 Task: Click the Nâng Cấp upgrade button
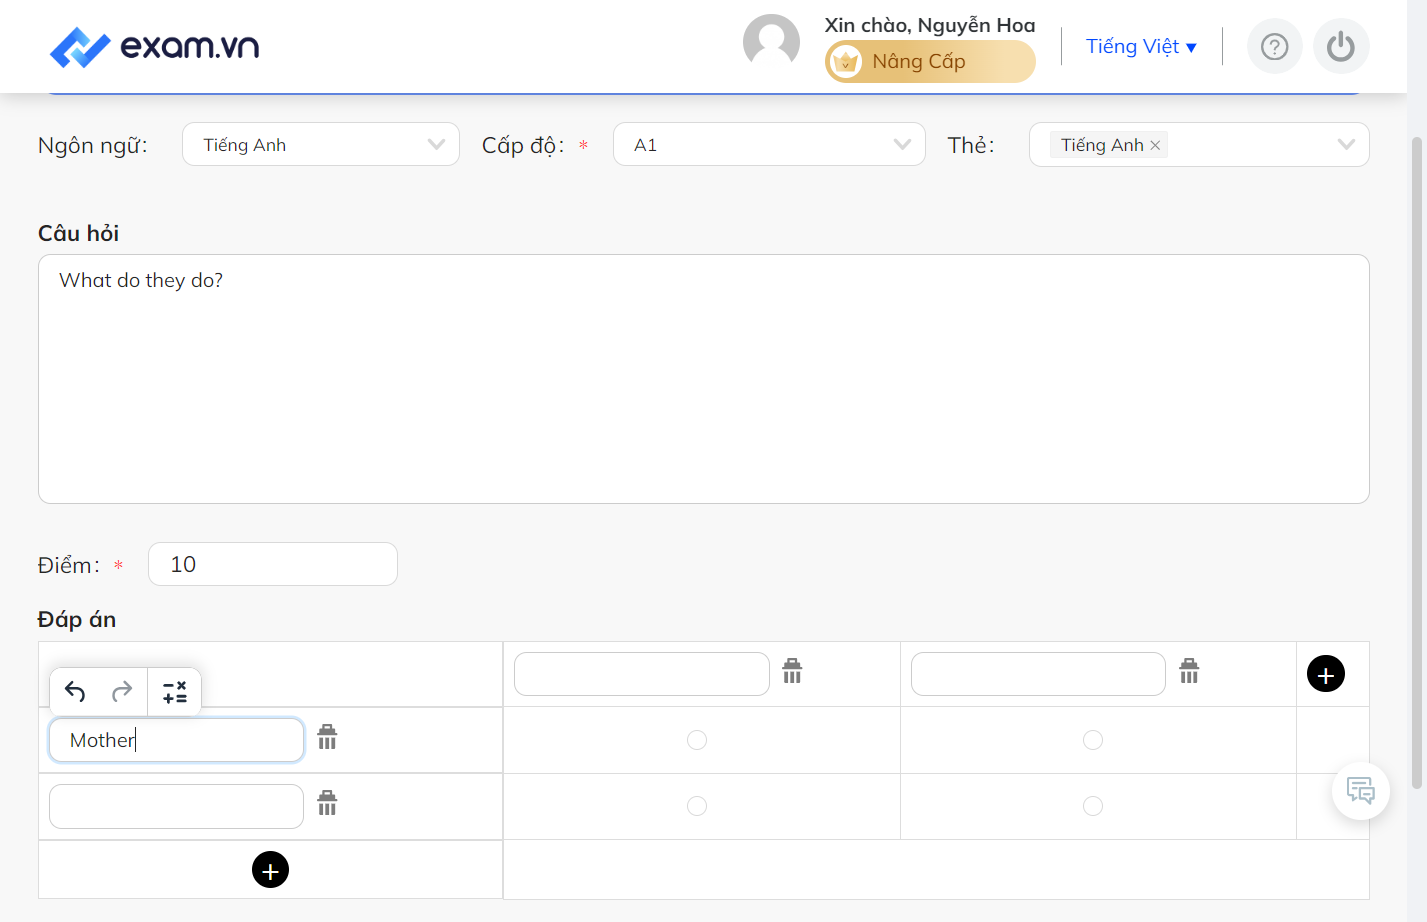(x=930, y=62)
